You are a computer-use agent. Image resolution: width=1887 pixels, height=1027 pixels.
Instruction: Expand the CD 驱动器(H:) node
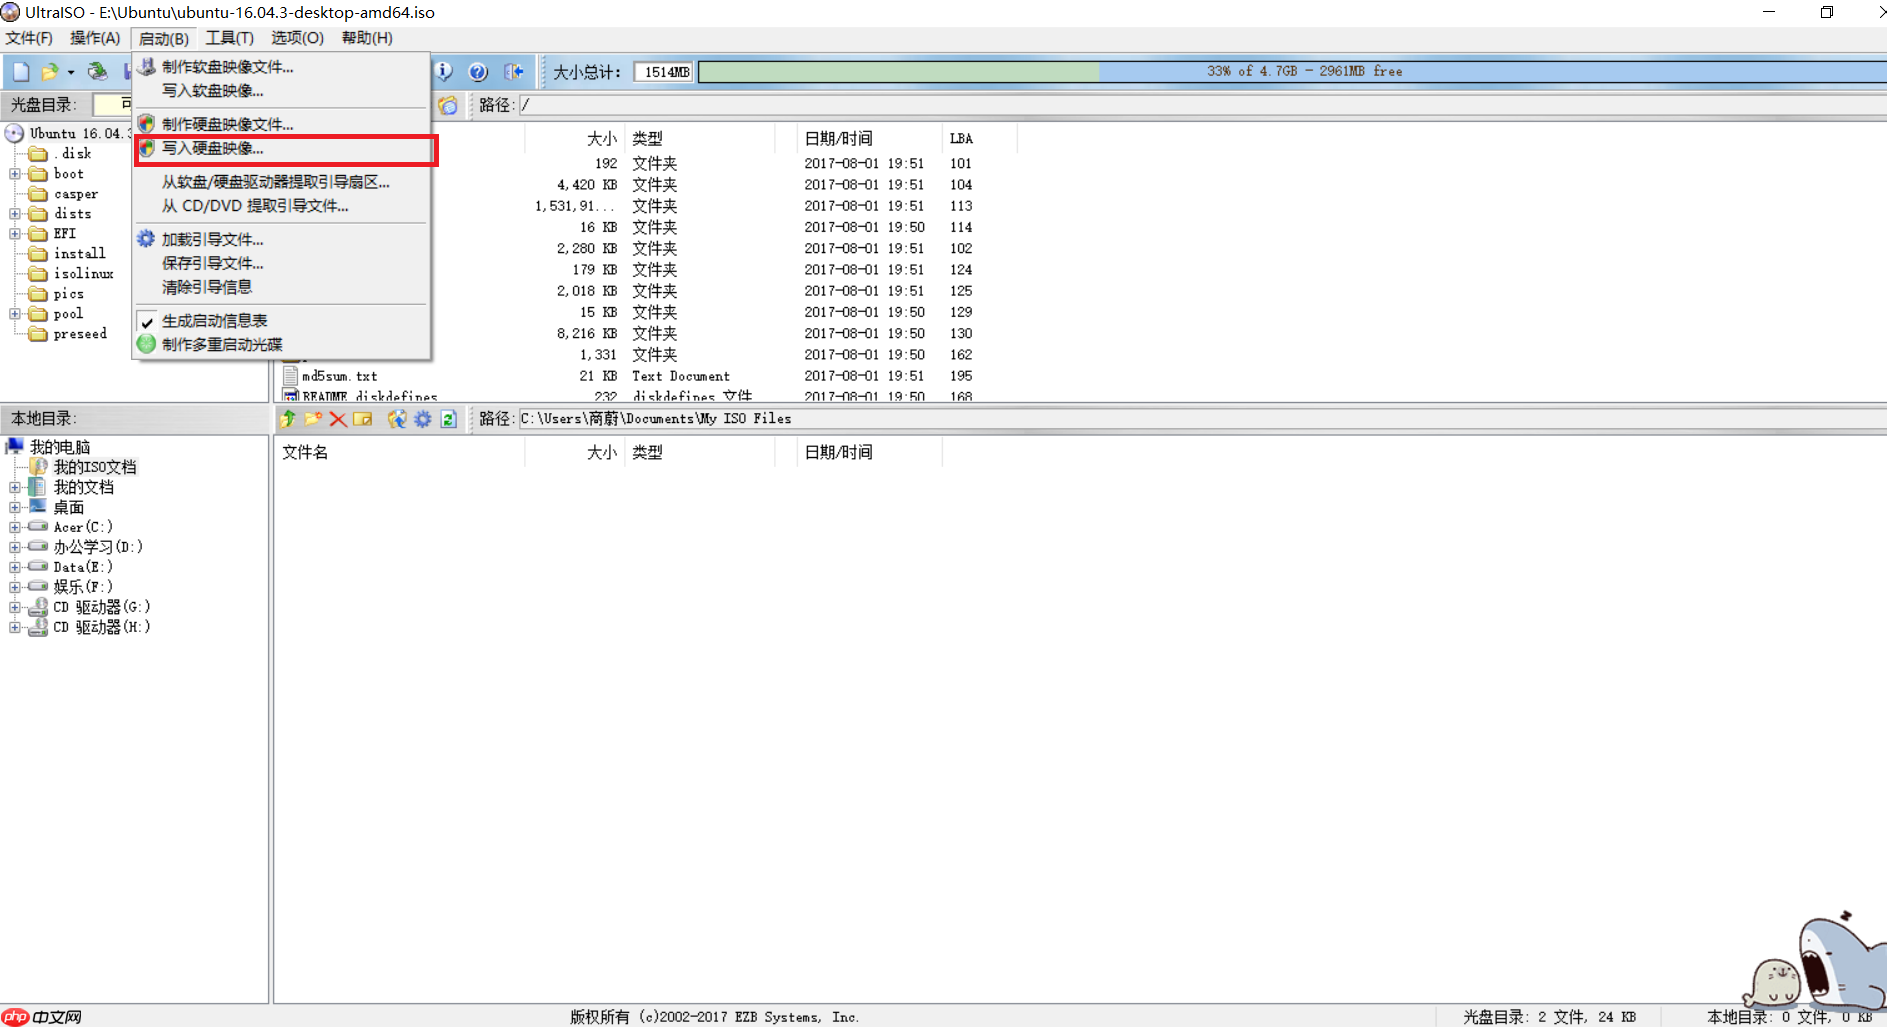(x=15, y=627)
